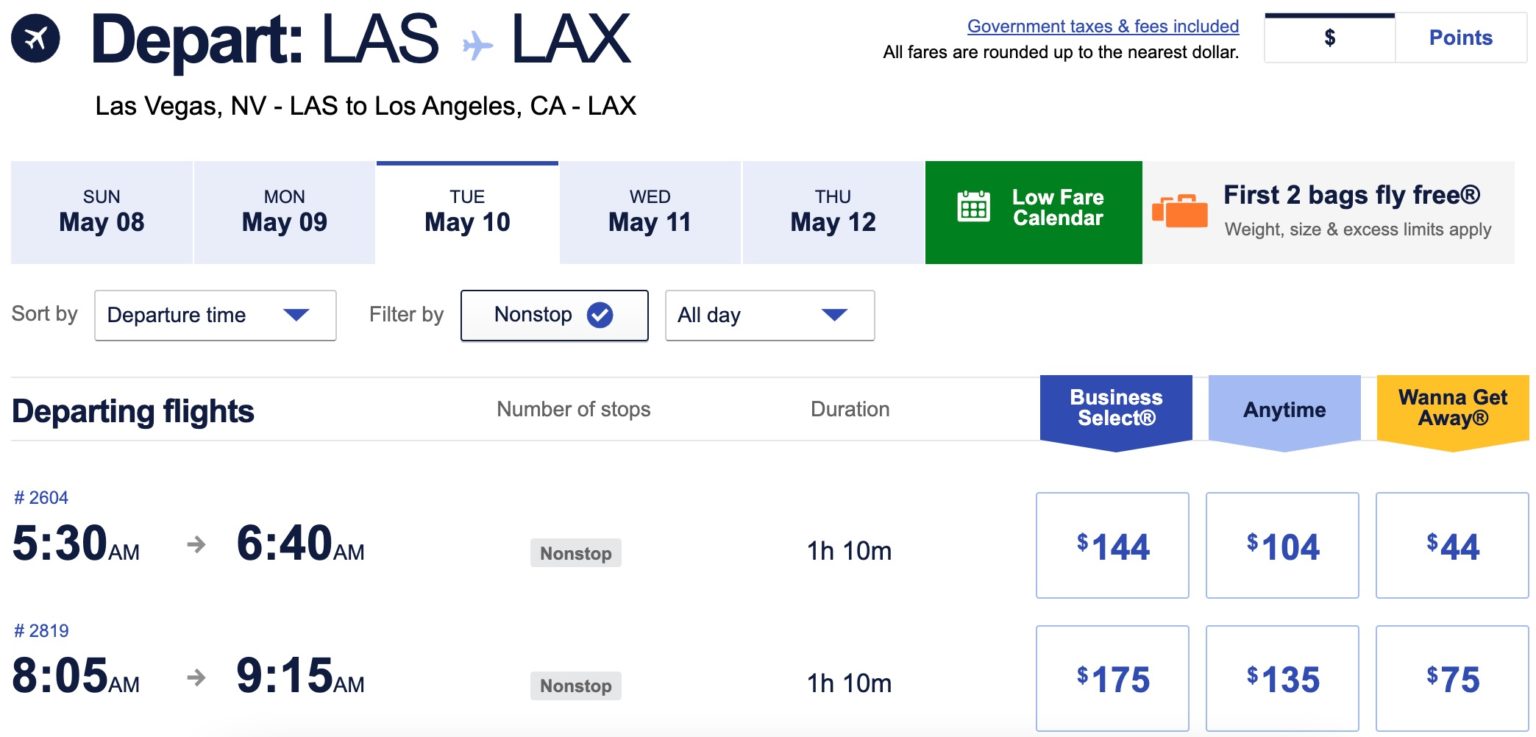Viewport: 1536px width, 737px height.
Task: Click the calendar icon on Low Fare Calendar
Action: 973,207
